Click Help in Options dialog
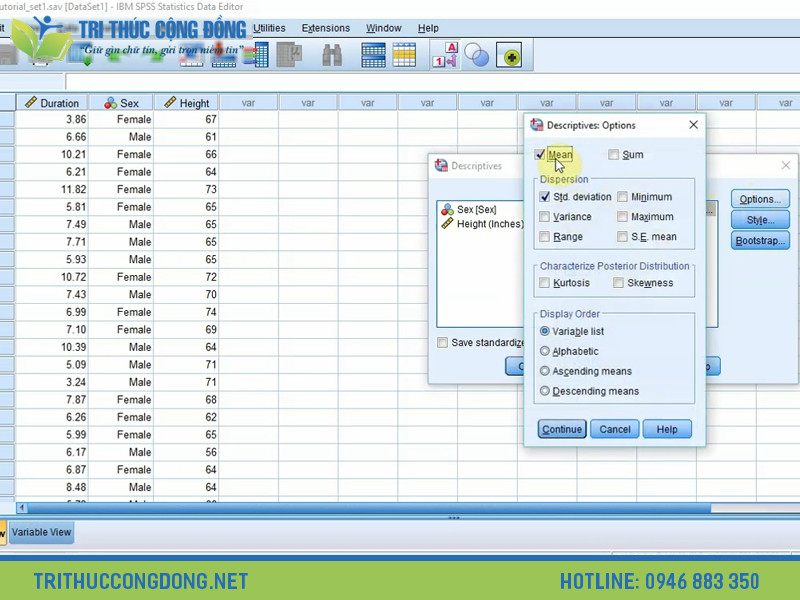Image resolution: width=800 pixels, height=600 pixels. tap(667, 429)
